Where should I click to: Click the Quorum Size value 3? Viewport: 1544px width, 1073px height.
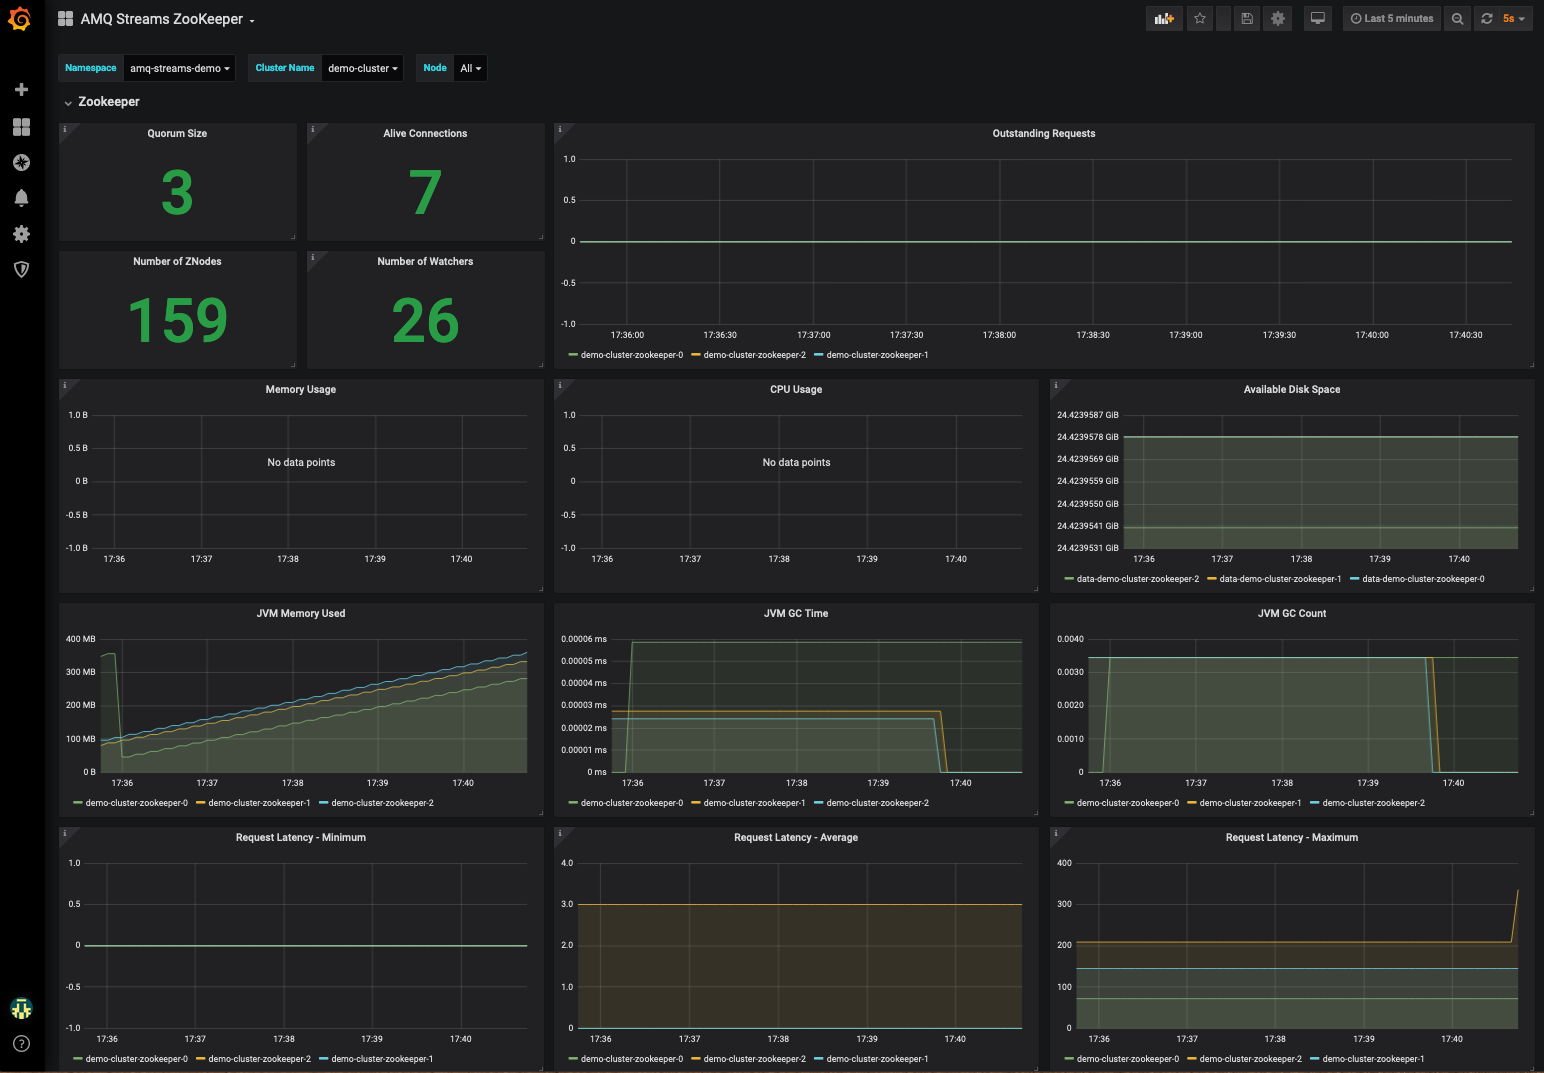(x=177, y=193)
